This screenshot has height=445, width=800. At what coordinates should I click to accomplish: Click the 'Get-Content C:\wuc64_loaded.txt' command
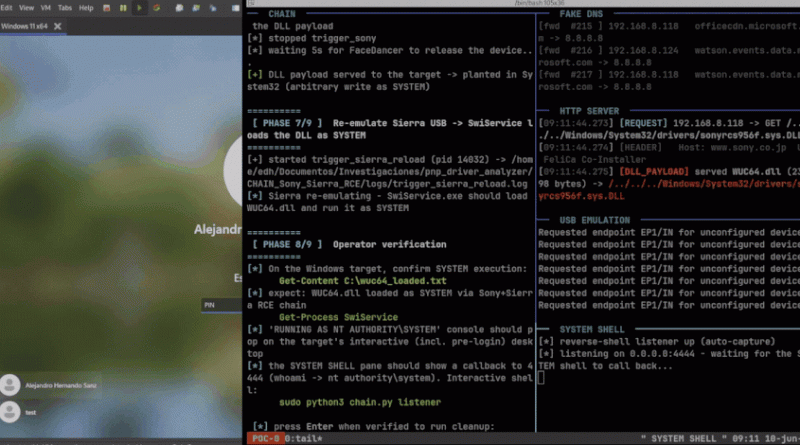(362, 281)
